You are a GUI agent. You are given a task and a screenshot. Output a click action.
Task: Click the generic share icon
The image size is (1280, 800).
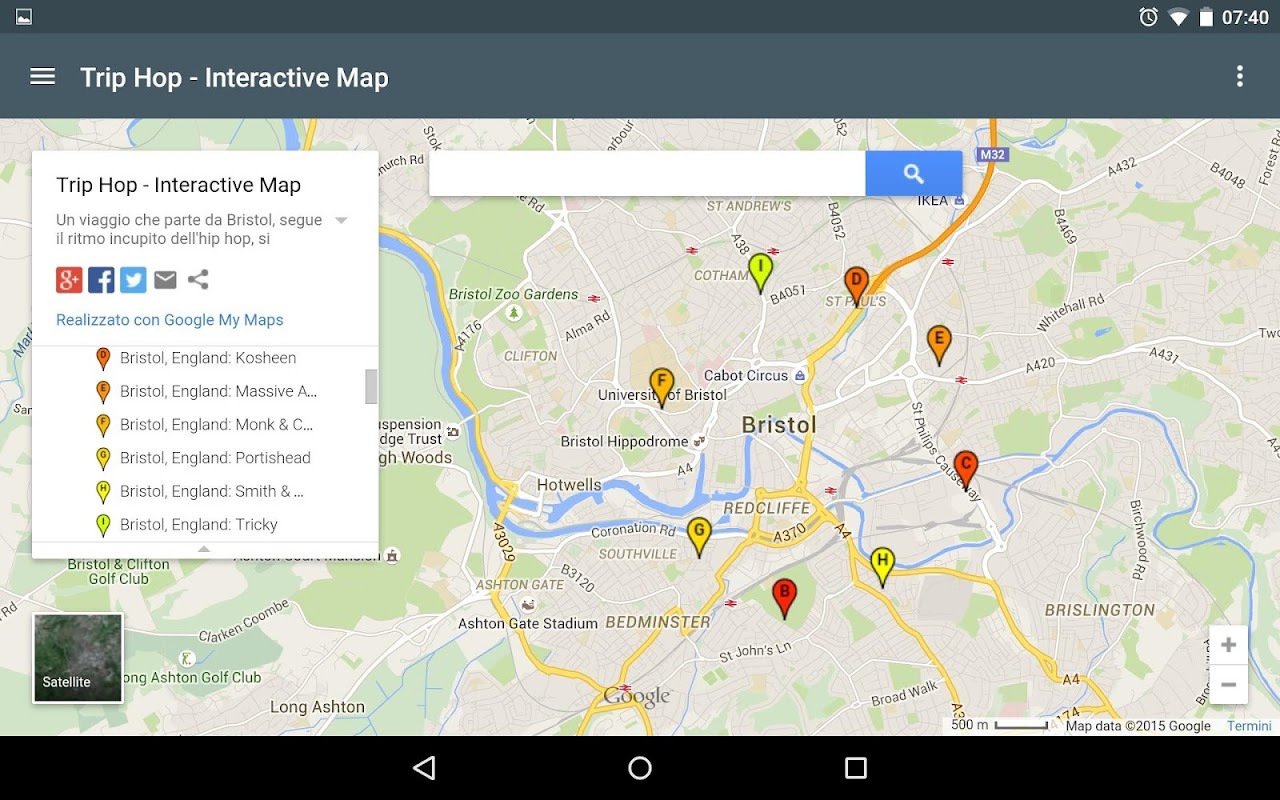point(198,280)
